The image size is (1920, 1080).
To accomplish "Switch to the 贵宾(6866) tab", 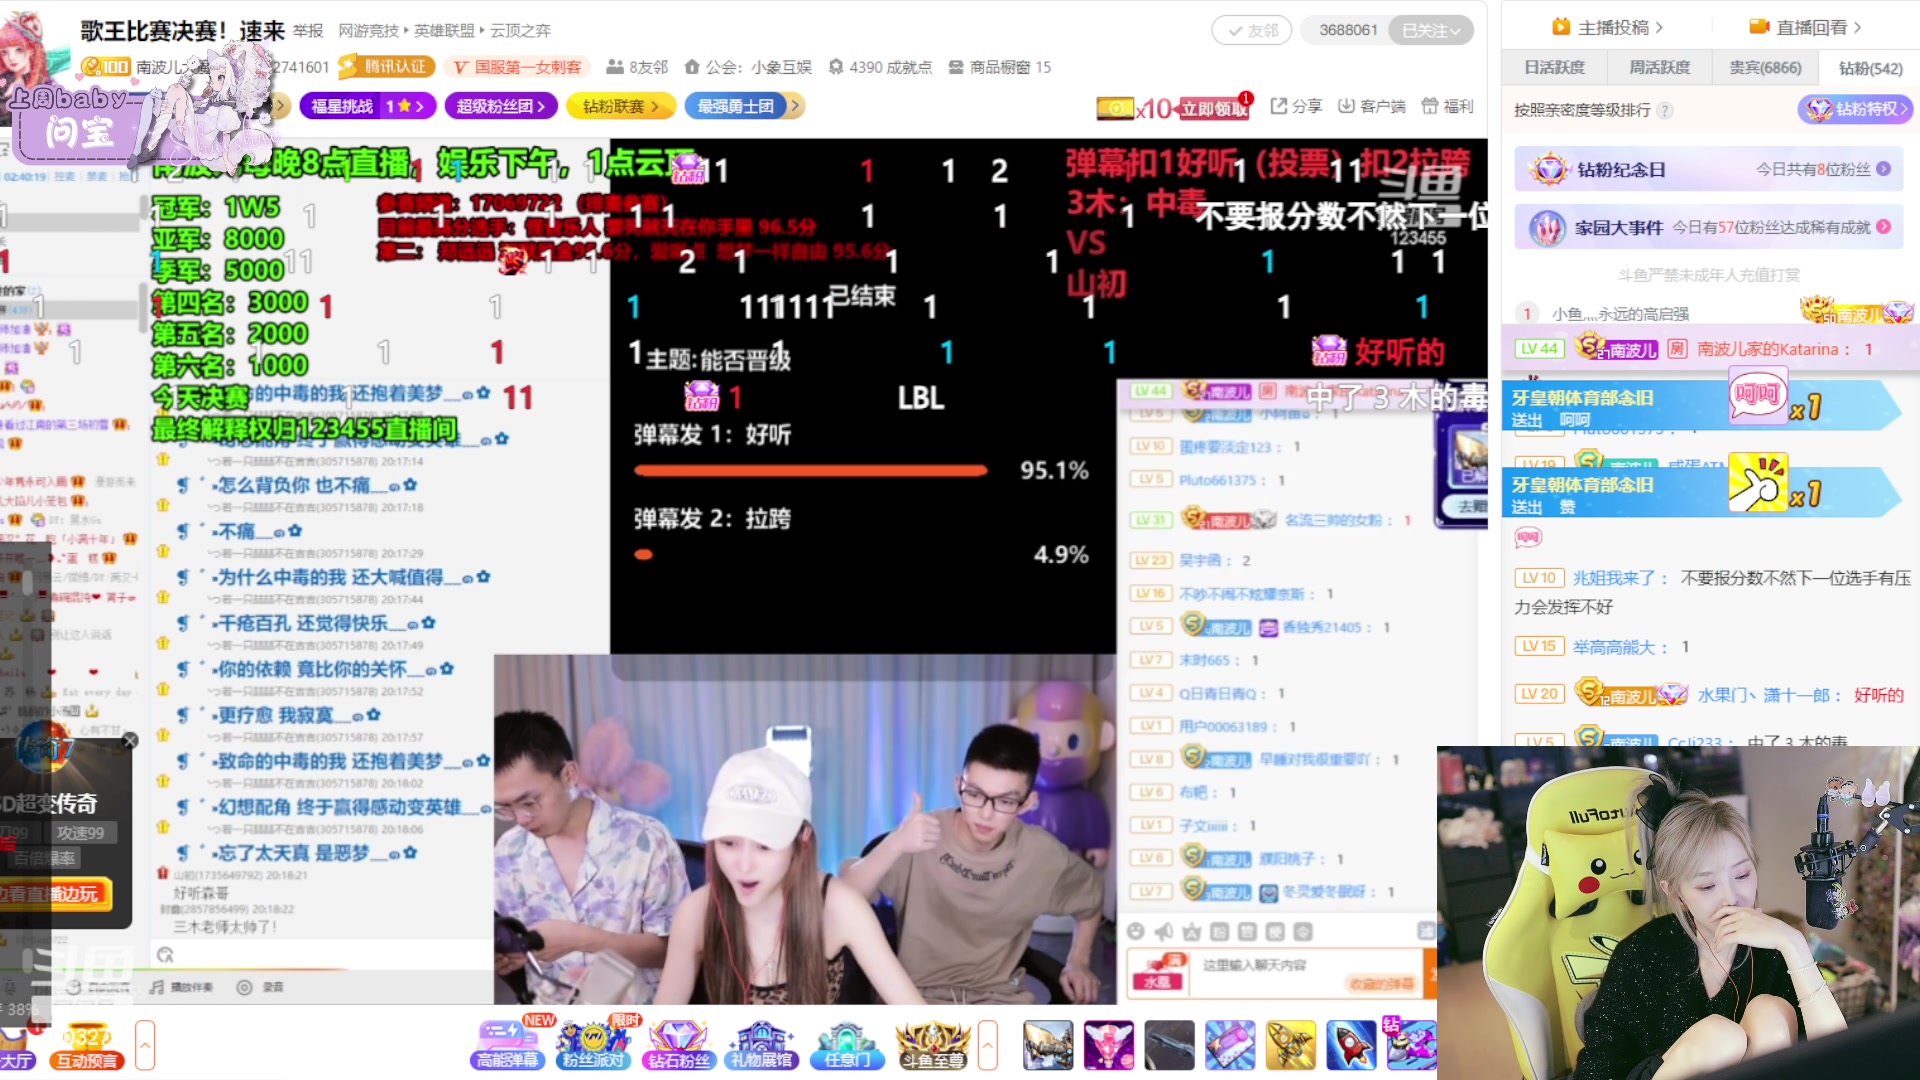I will [1765, 67].
